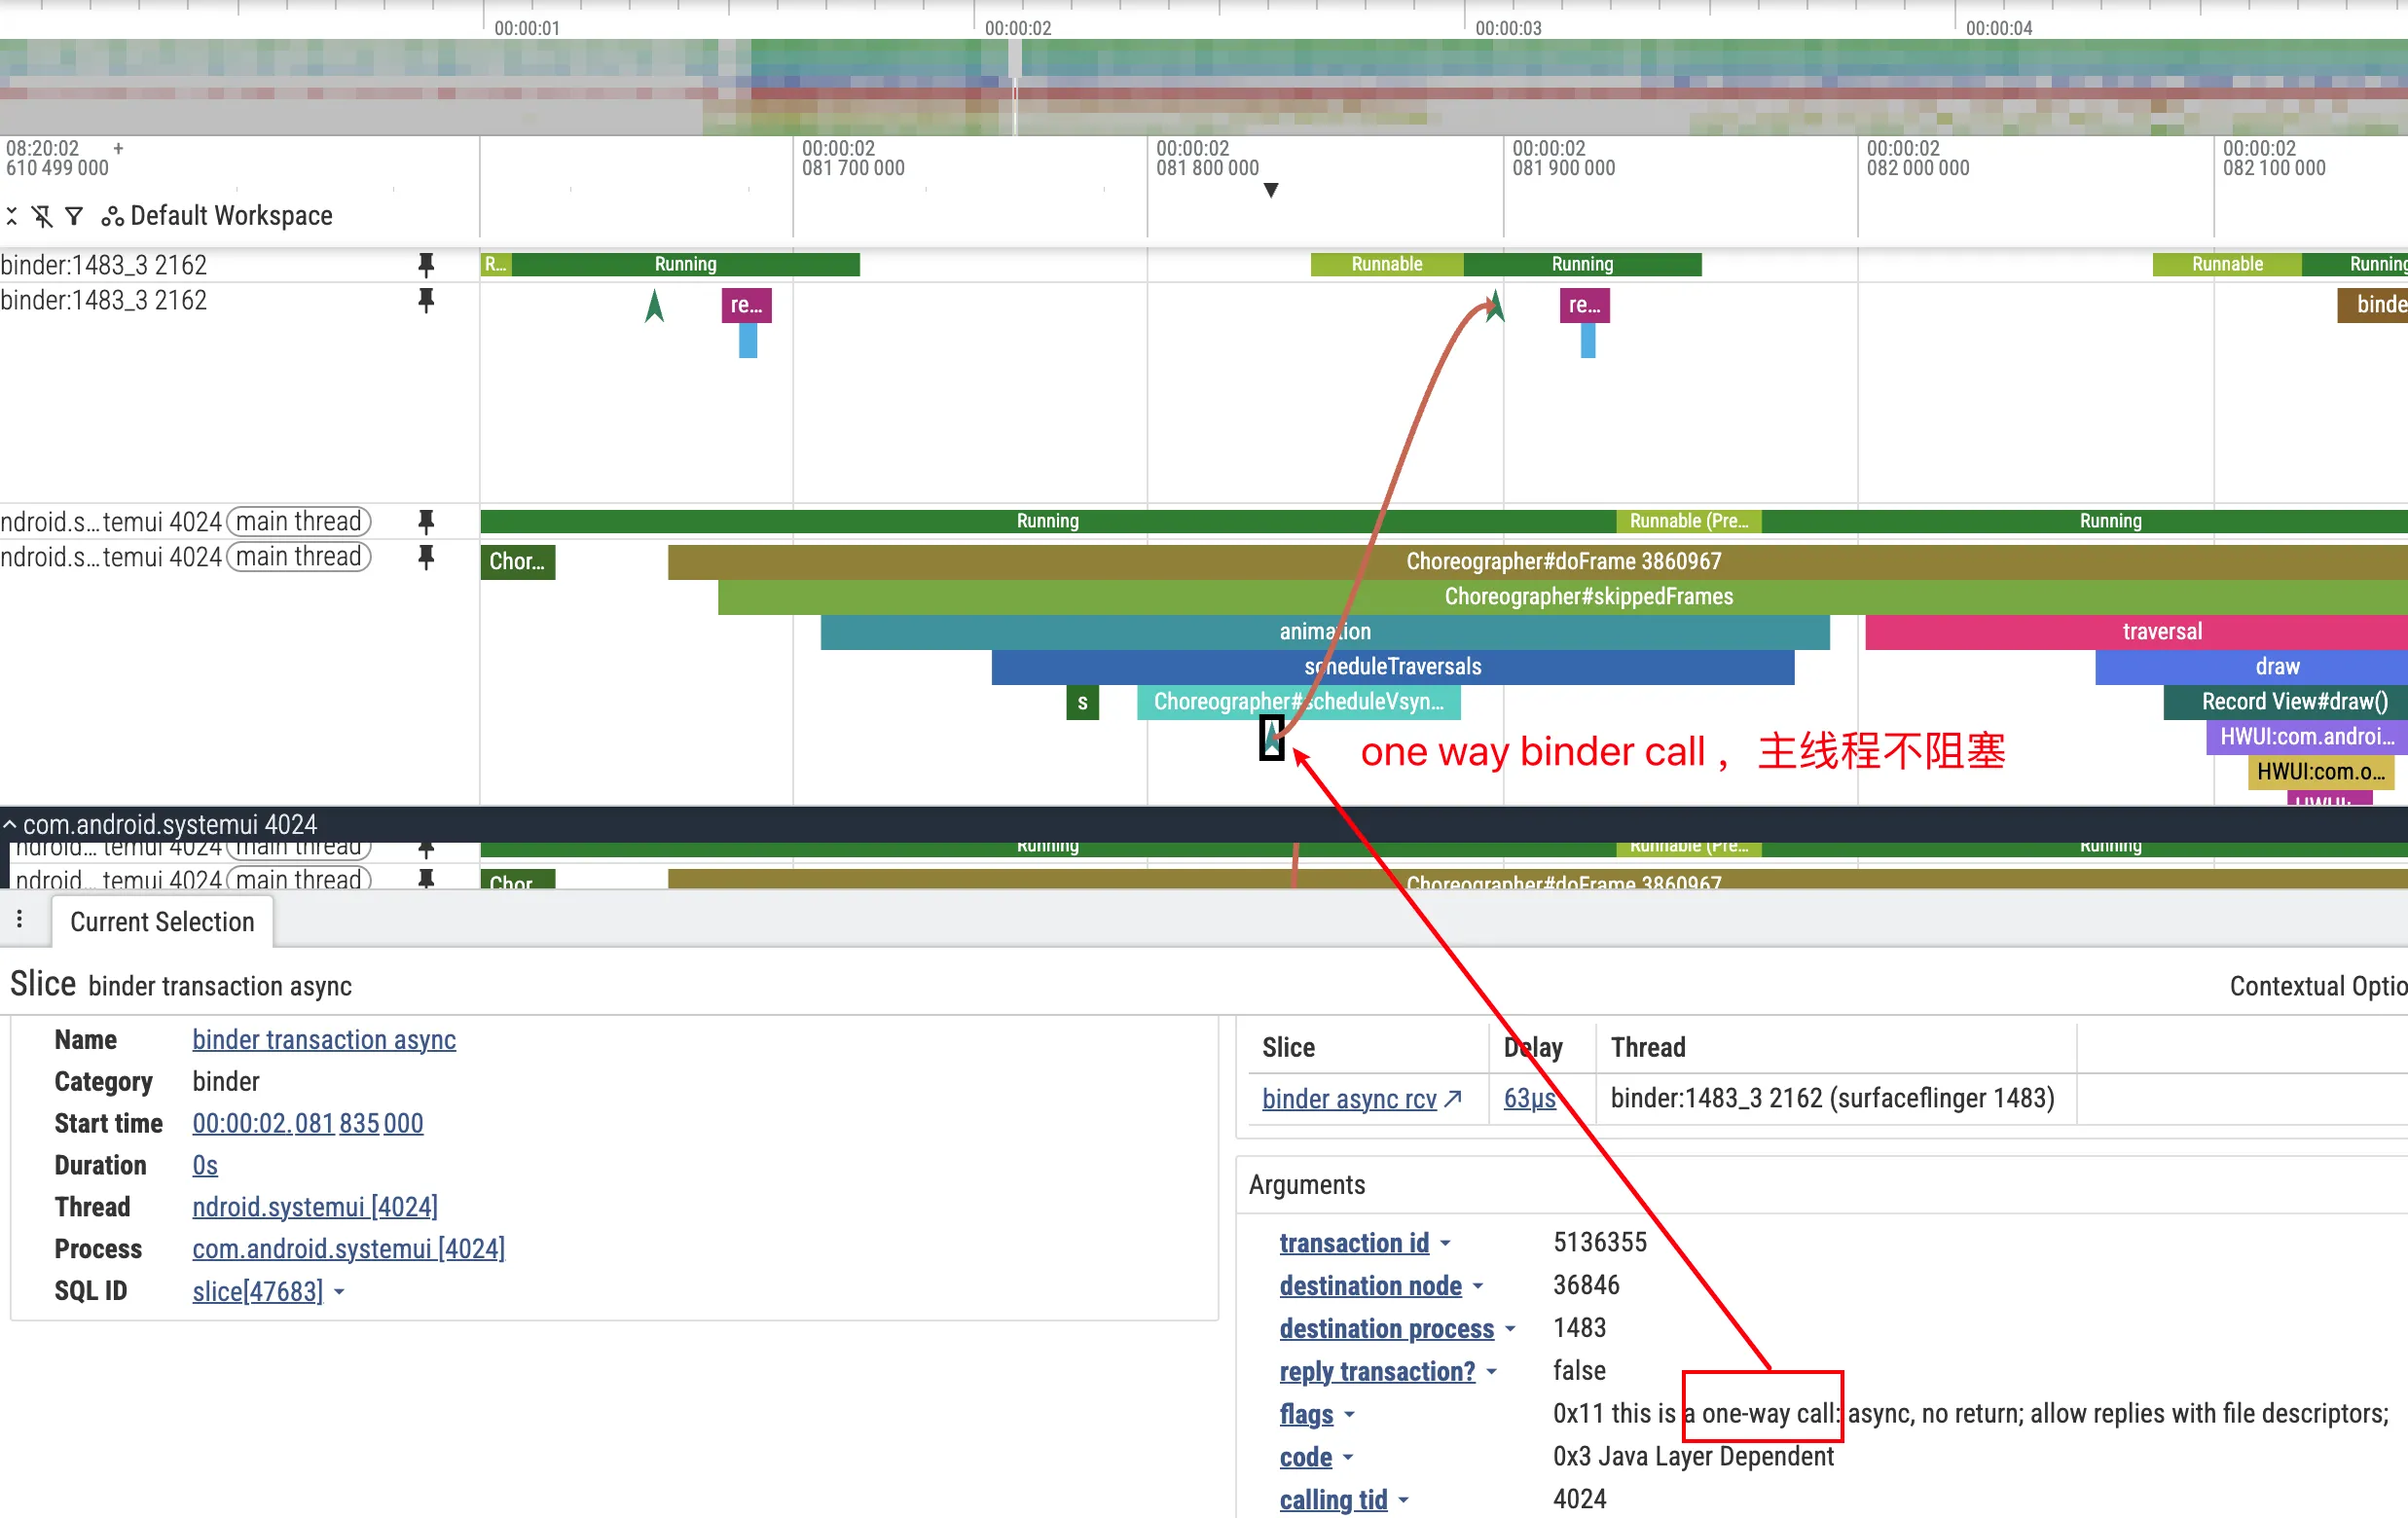Click the unpin all tracks icon
The height and width of the screenshot is (1518, 2408).
(x=42, y=216)
